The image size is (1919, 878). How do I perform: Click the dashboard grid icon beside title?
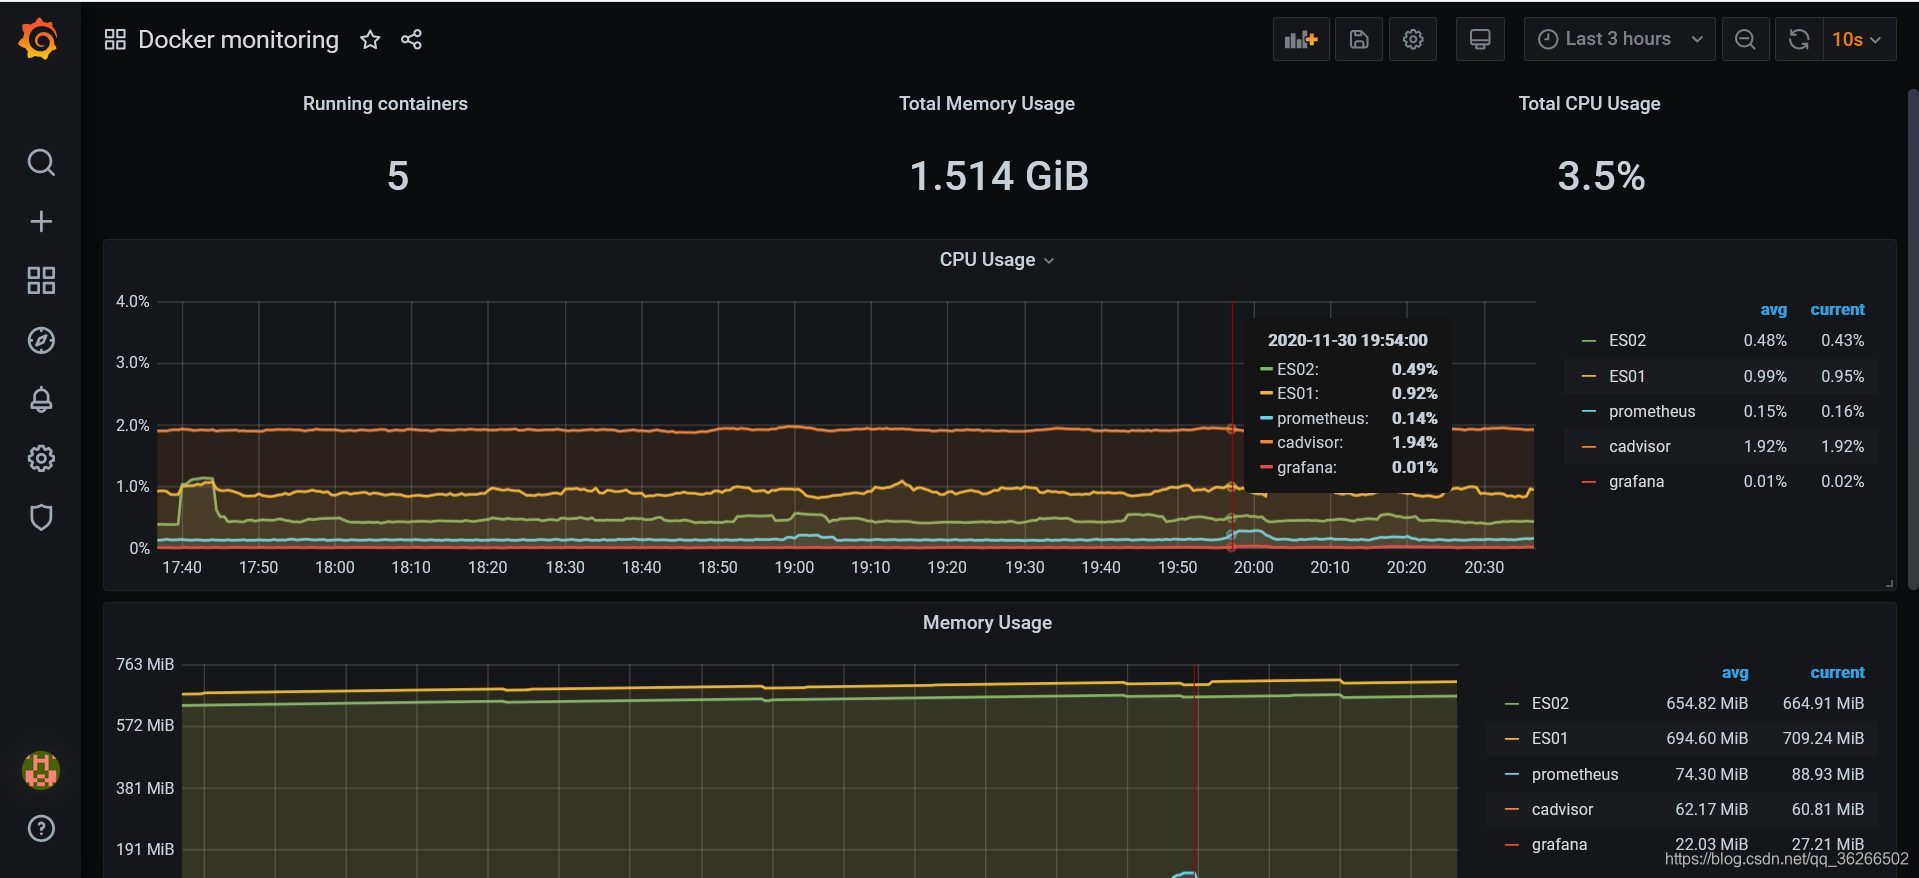click(x=115, y=39)
